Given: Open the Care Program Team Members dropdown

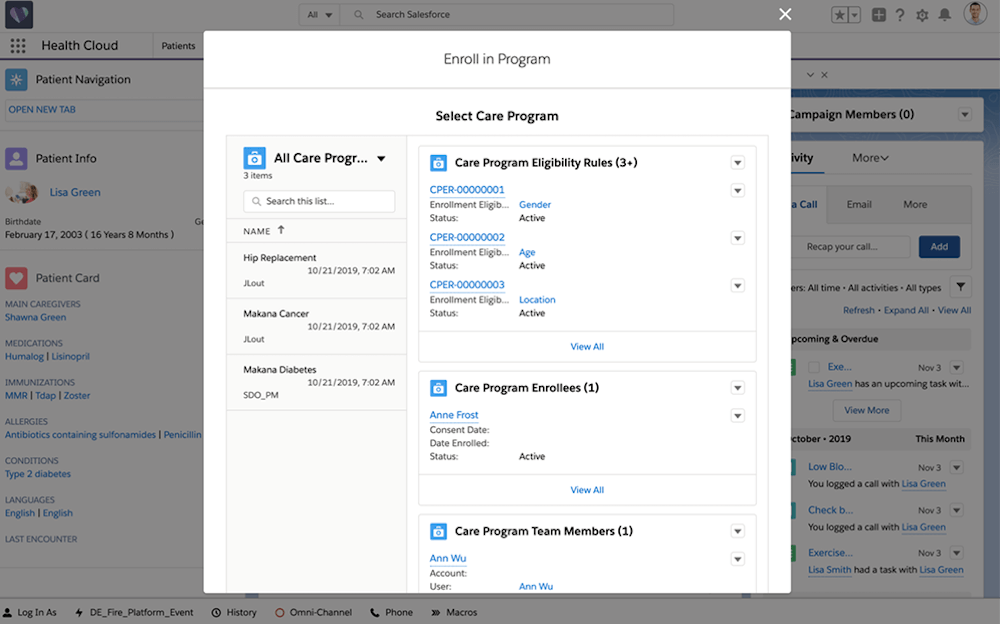Looking at the screenshot, I should 737,531.
